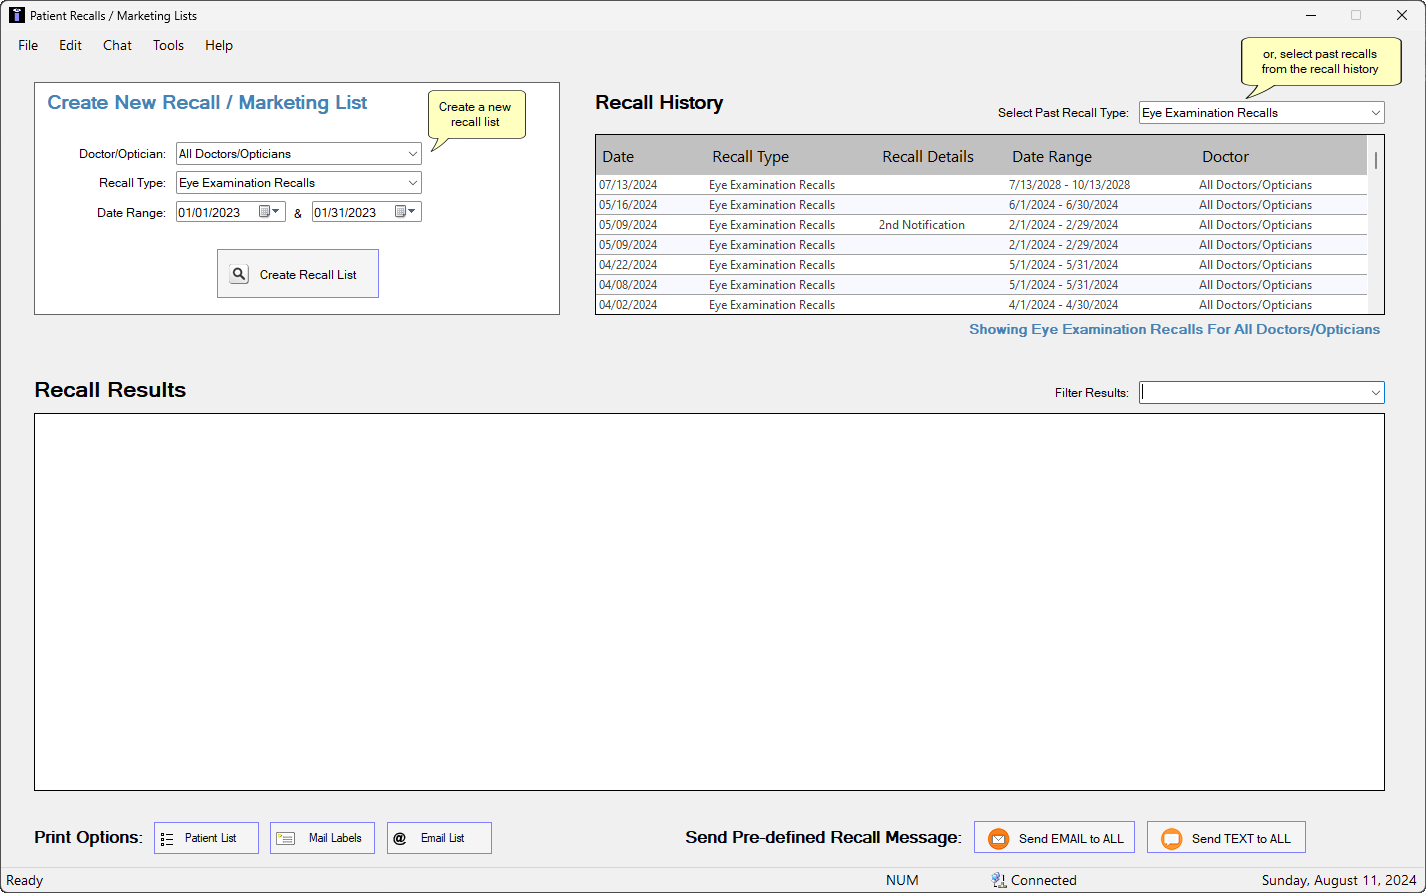Click the Connected network status icon
Viewport: 1426px width, 893px height.
point(998,880)
